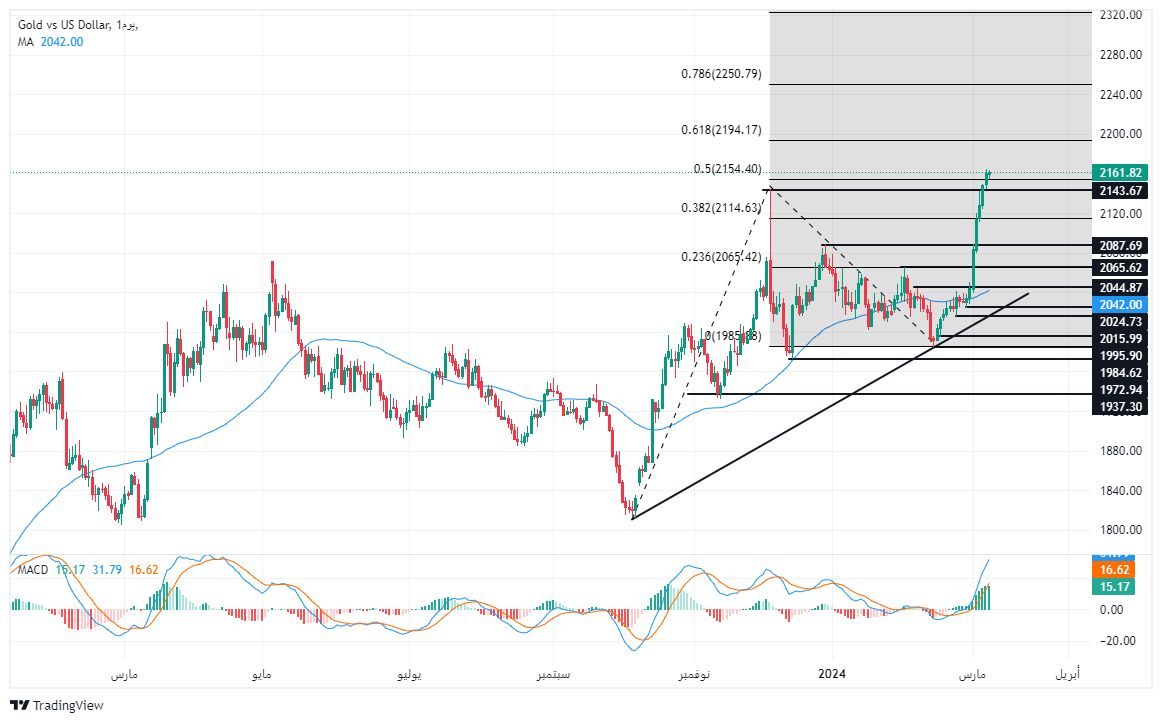Click the 1972.94 price level tag

tap(1120, 390)
